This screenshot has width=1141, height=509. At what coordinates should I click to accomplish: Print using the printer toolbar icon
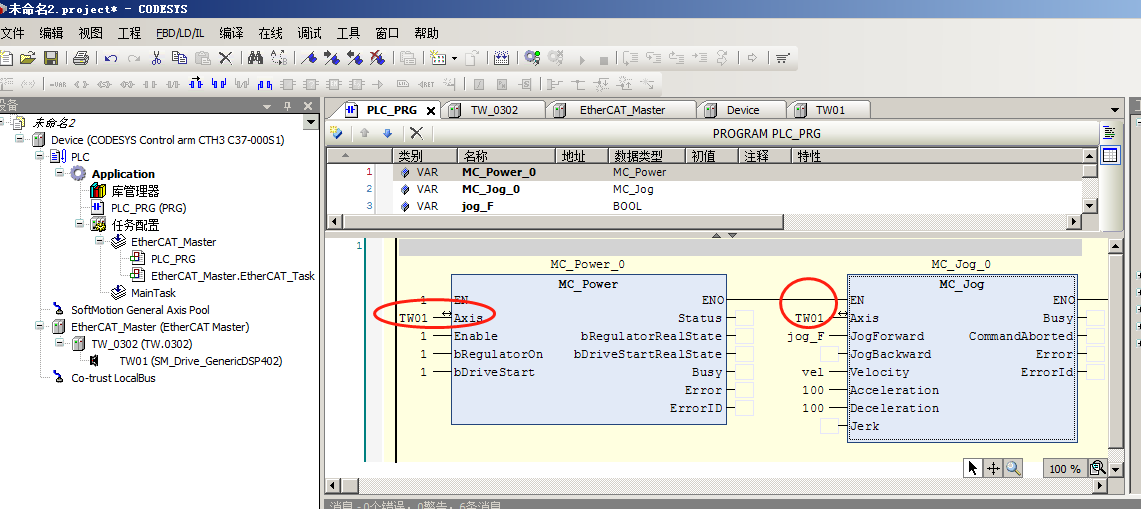coord(81,58)
